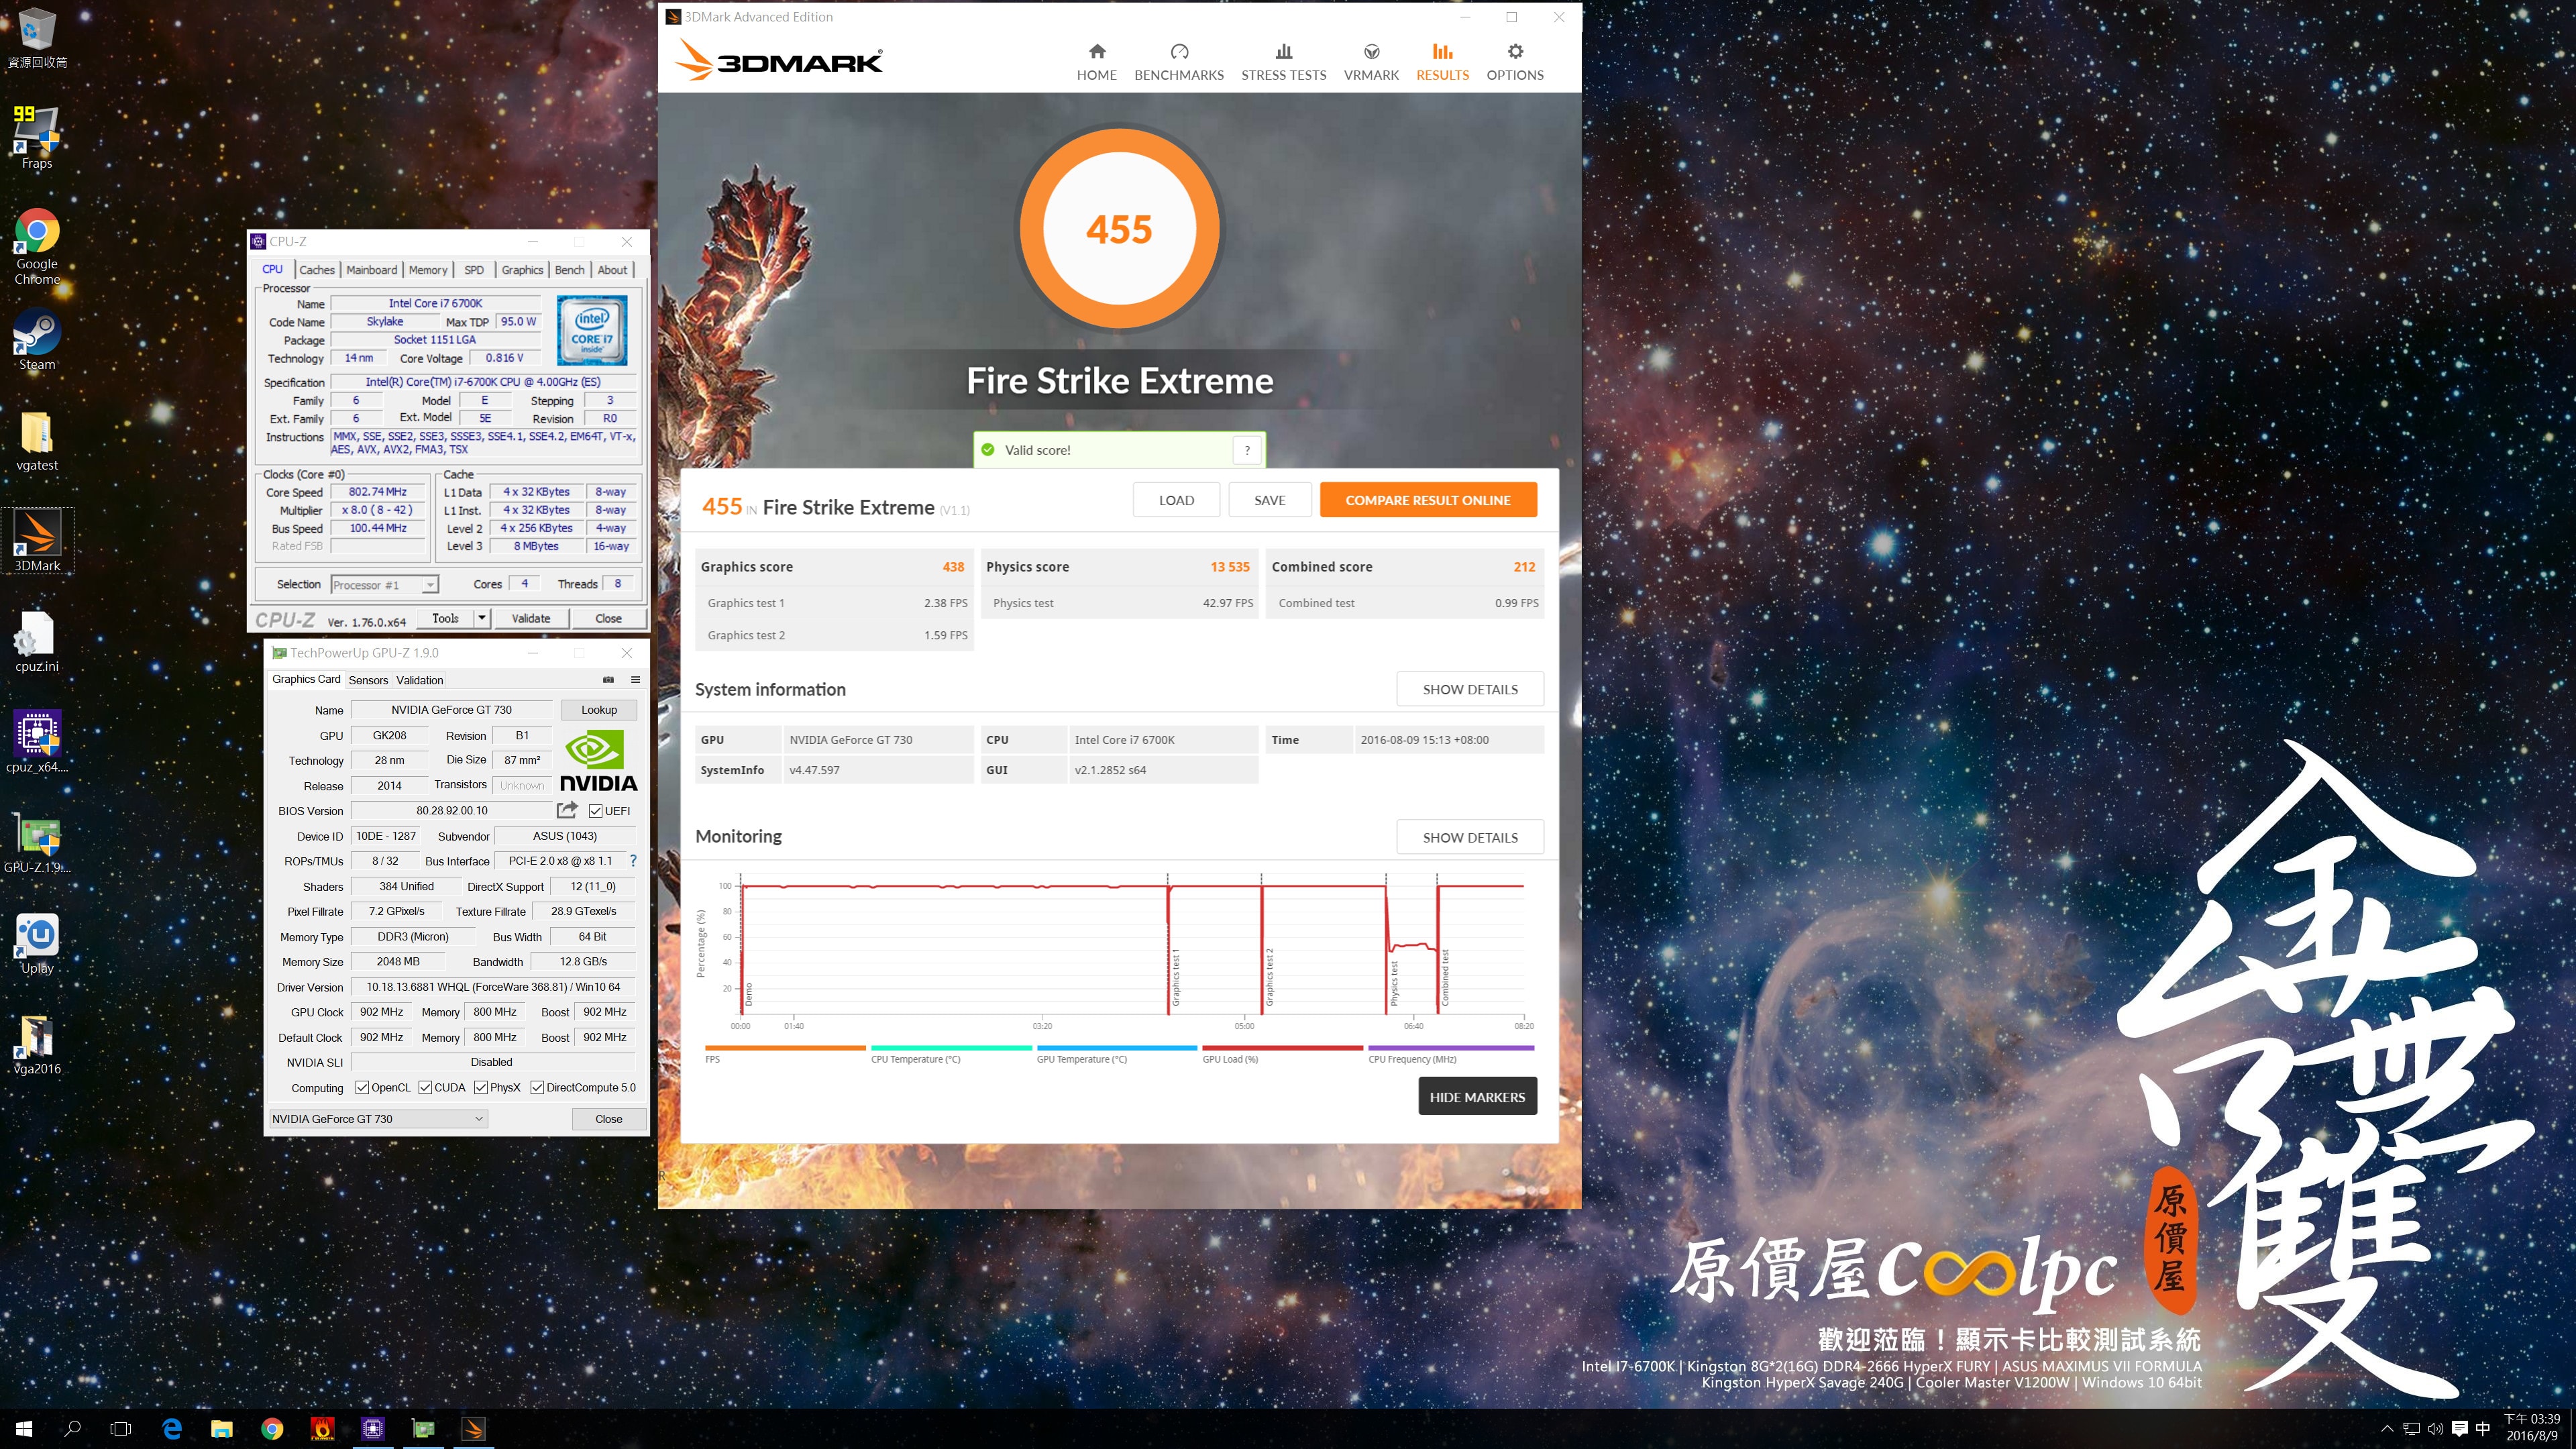This screenshot has width=2576, height=1449.
Task: Toggle the PhysX checkbox in GPU-Z
Action: tap(481, 1087)
